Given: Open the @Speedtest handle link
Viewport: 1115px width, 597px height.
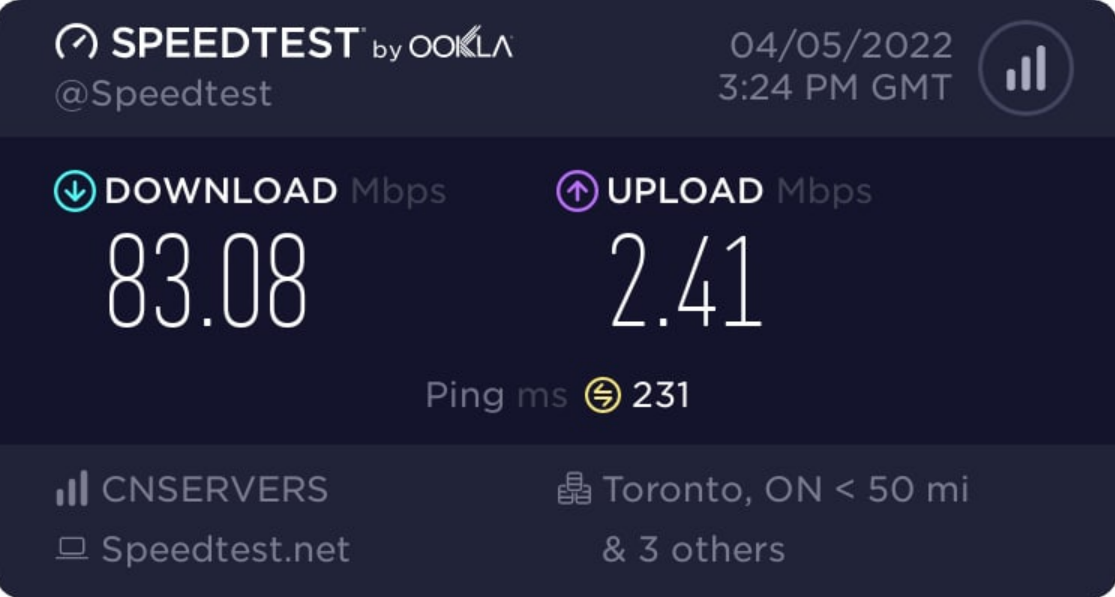Looking at the screenshot, I should tap(163, 93).
